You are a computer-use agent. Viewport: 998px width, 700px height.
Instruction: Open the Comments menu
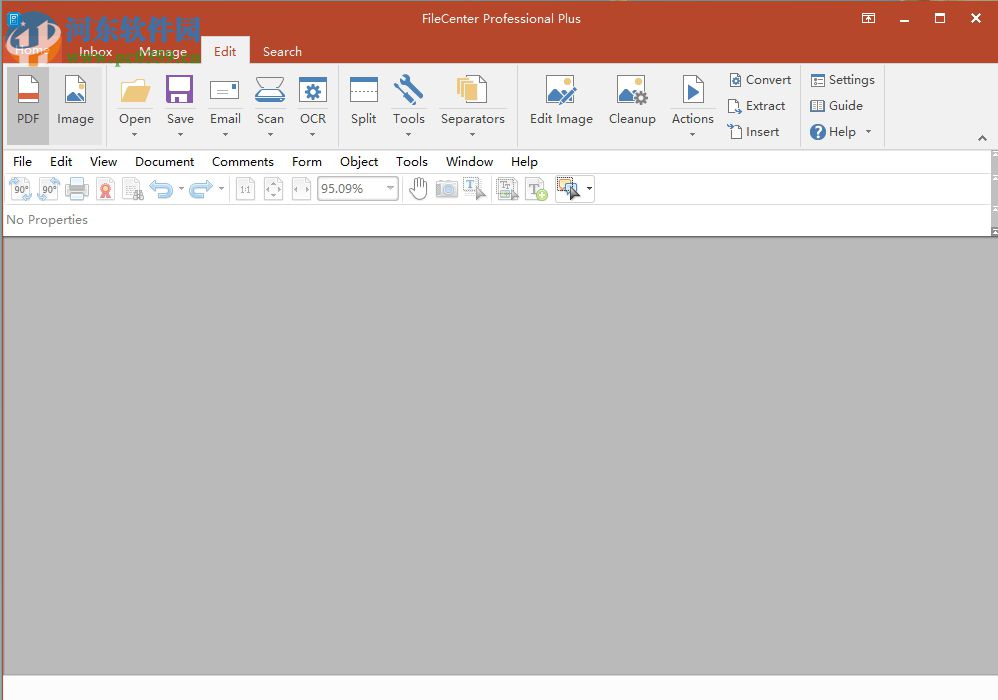tap(242, 161)
